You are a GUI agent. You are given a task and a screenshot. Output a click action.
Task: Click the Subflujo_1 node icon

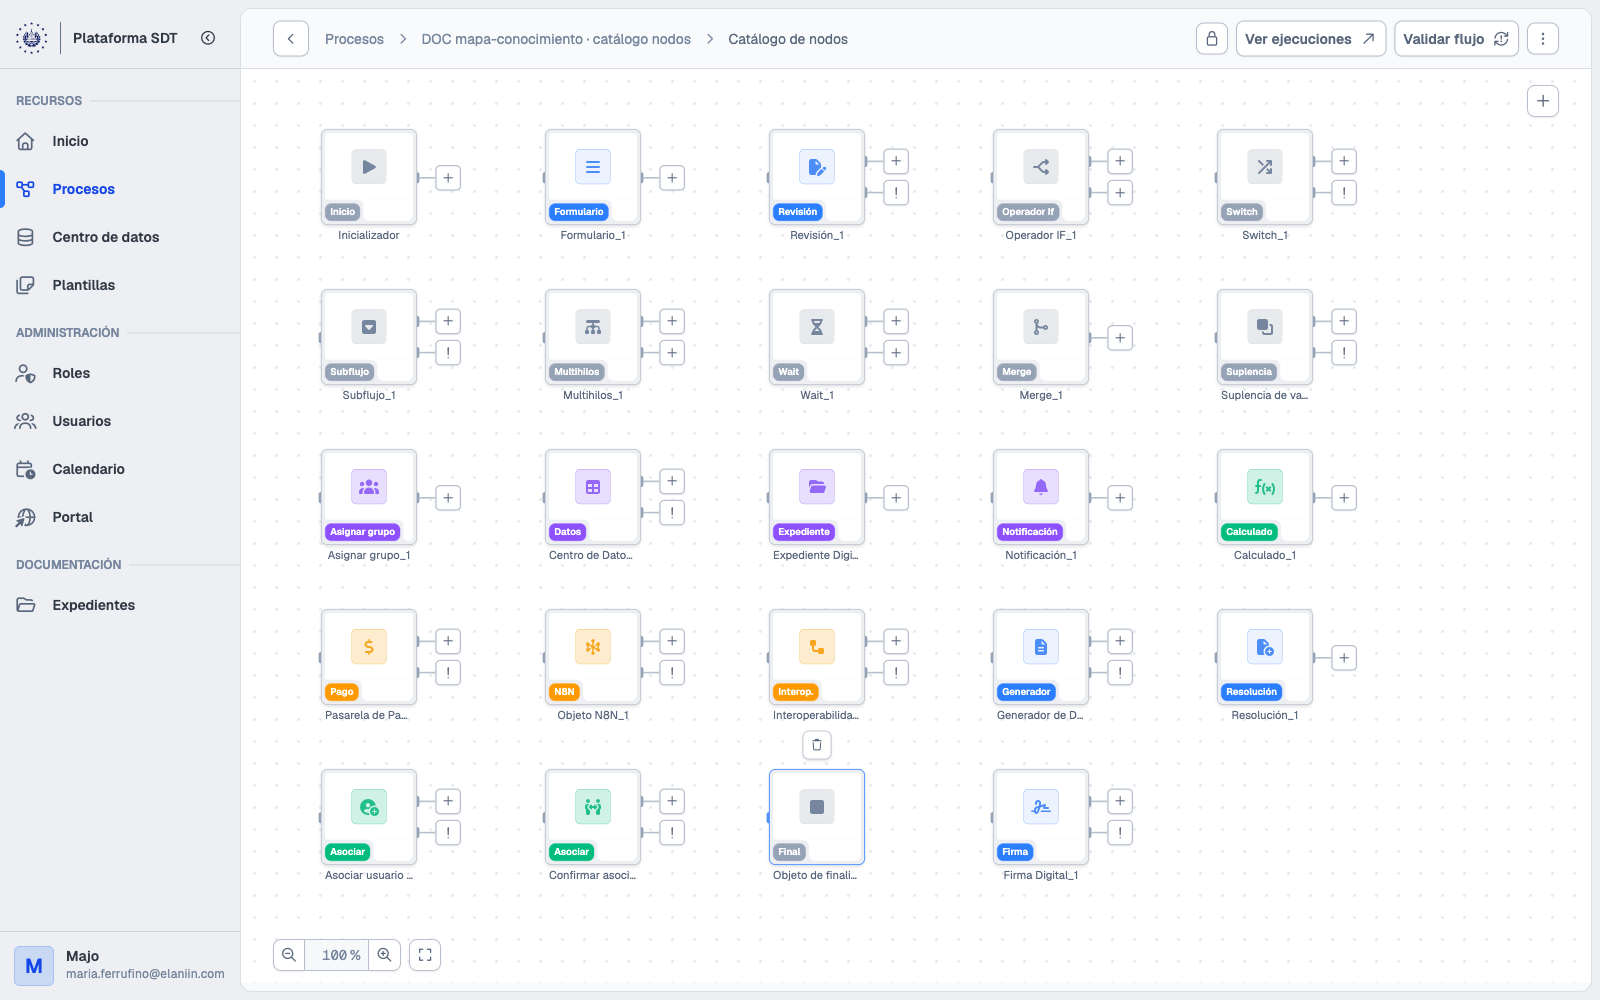369,327
